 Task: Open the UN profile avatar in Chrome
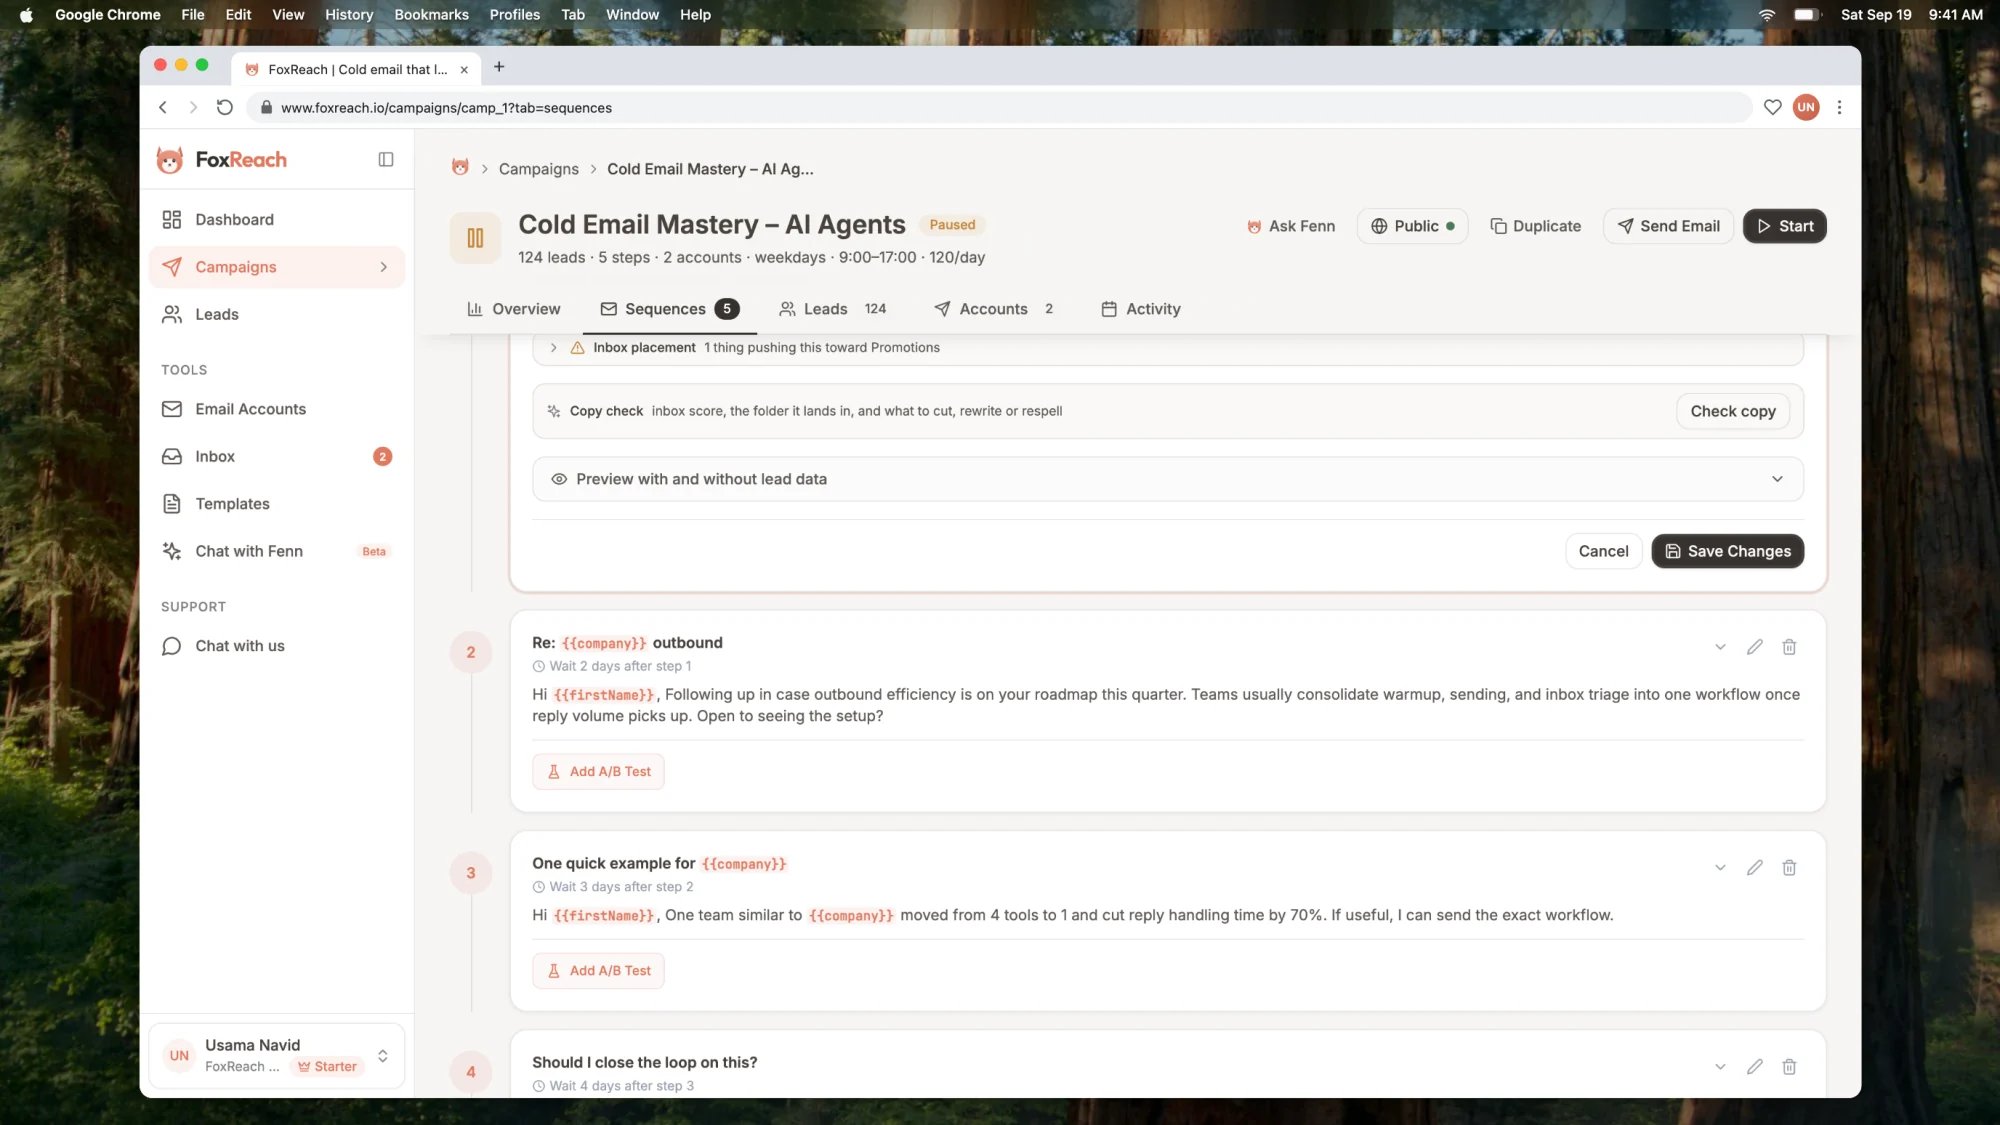coord(1806,107)
